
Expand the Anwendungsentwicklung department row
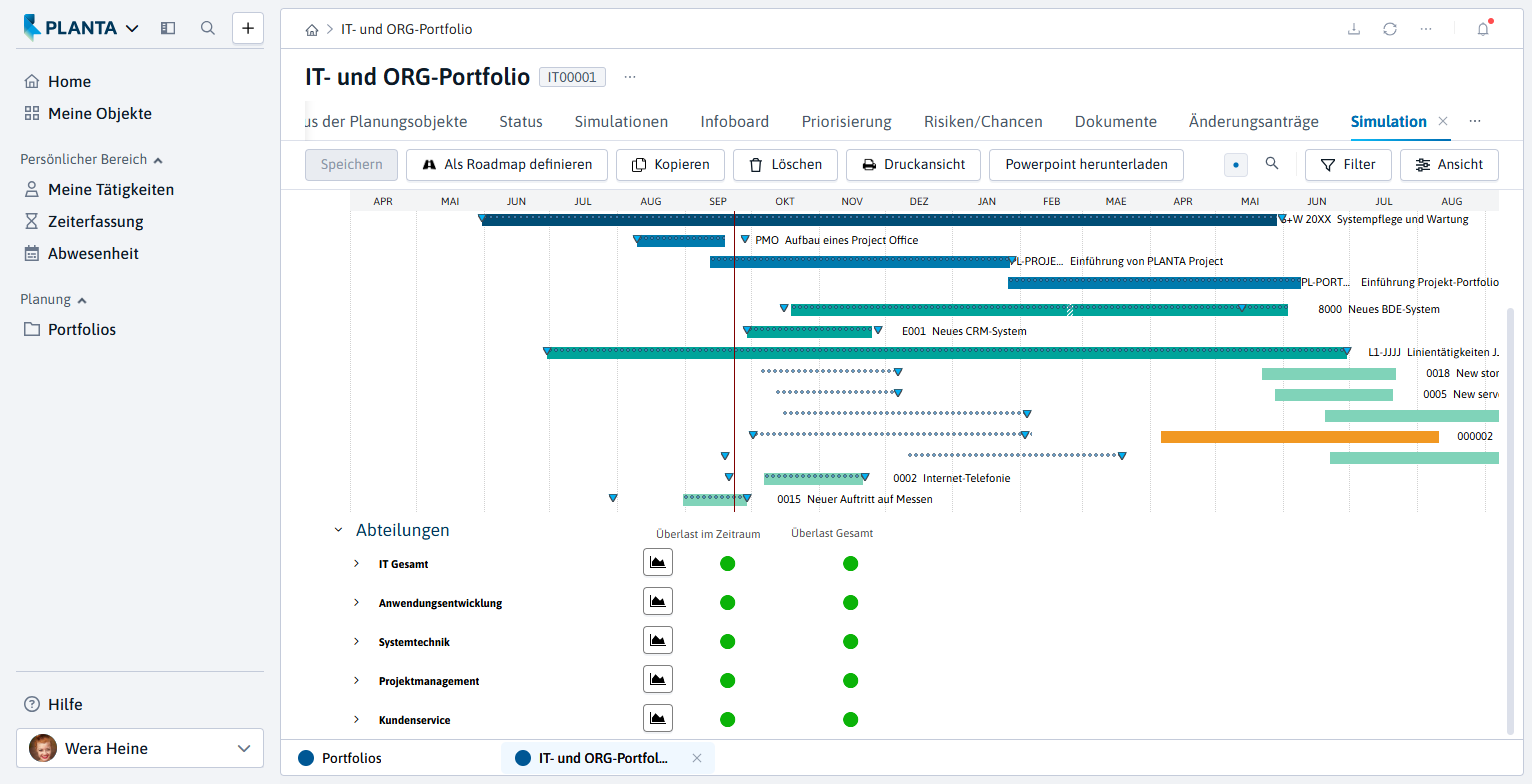click(x=356, y=603)
